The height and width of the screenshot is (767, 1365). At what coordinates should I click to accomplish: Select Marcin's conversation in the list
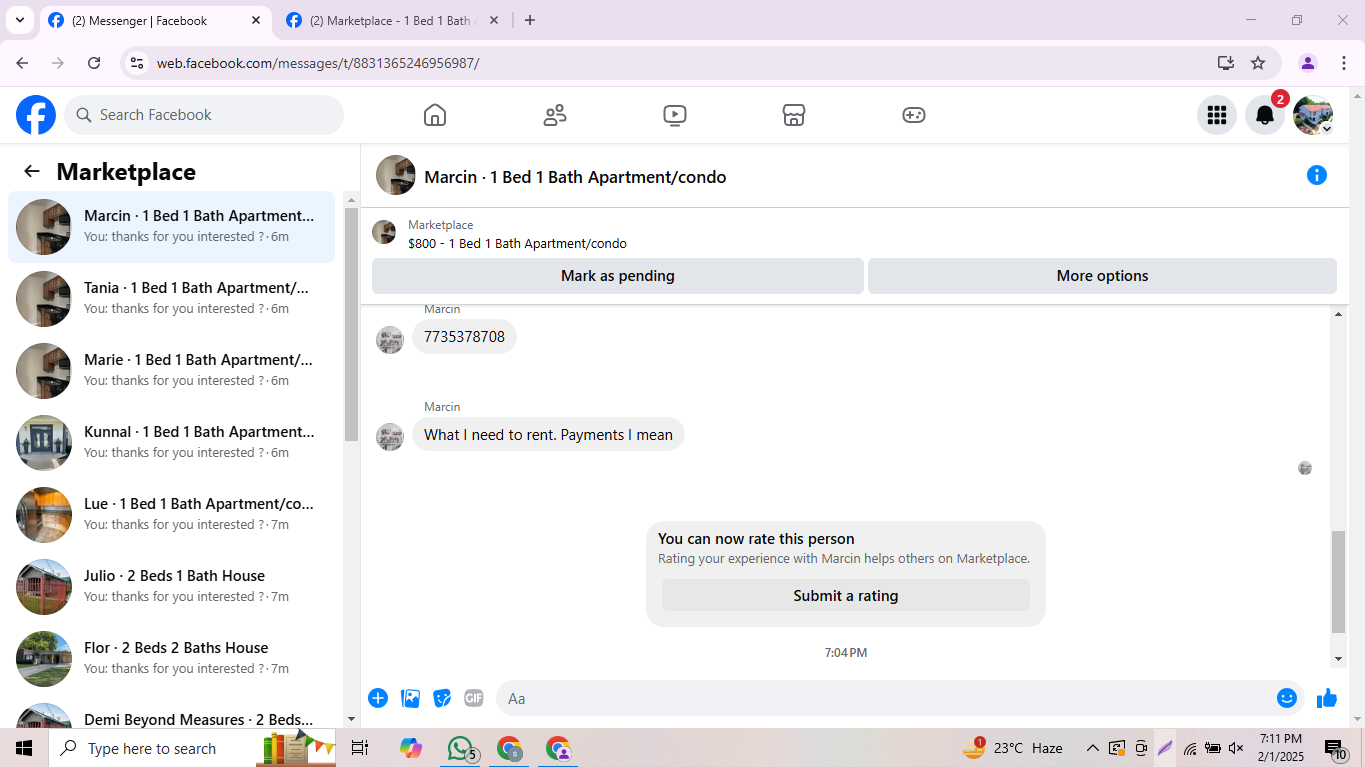(x=172, y=227)
